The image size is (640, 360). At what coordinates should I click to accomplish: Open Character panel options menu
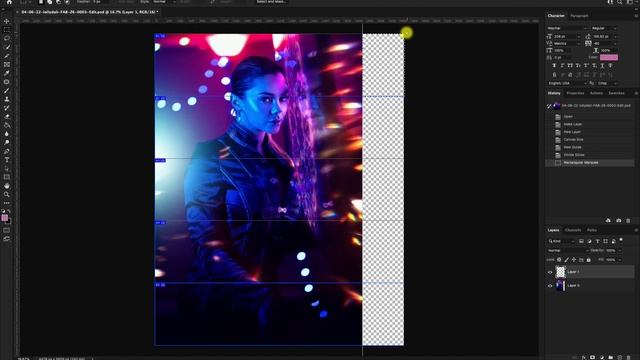636,16
